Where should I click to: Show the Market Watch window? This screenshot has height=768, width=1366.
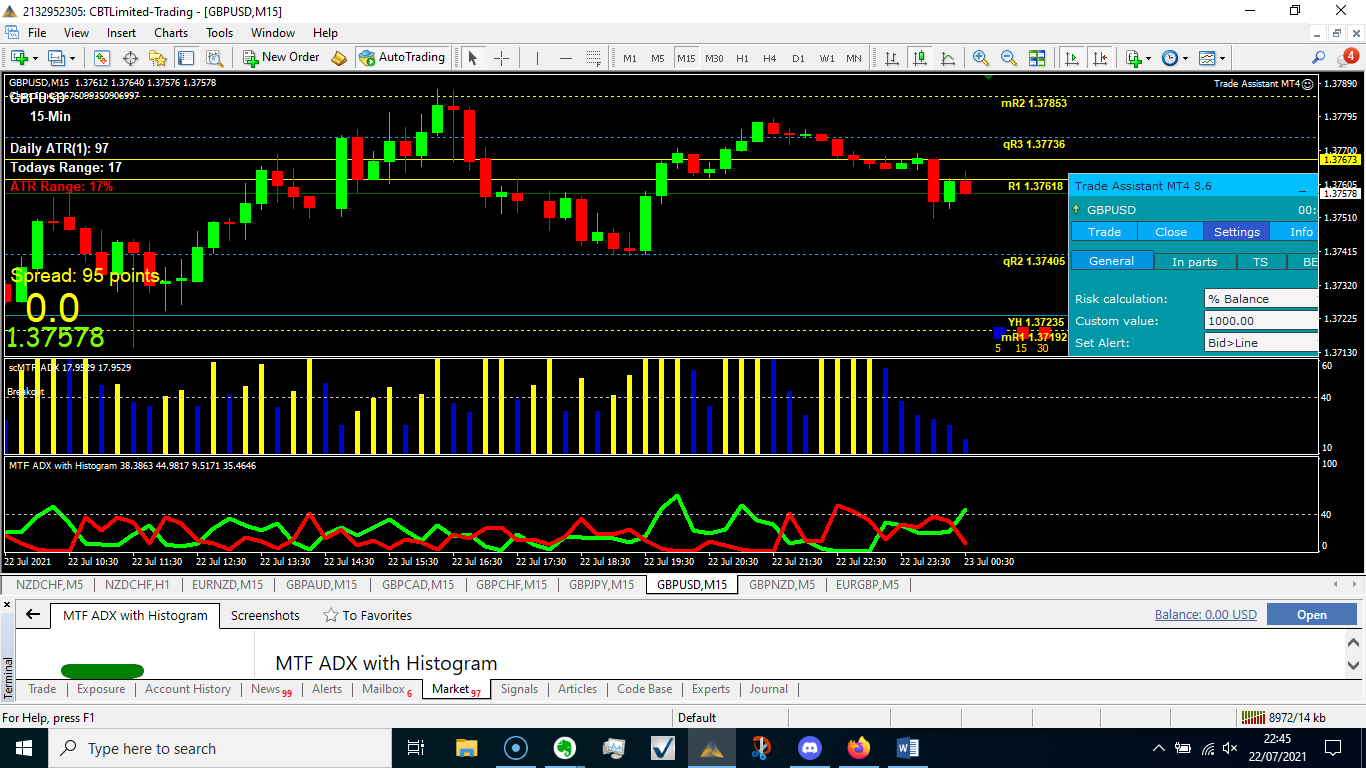click(104, 58)
